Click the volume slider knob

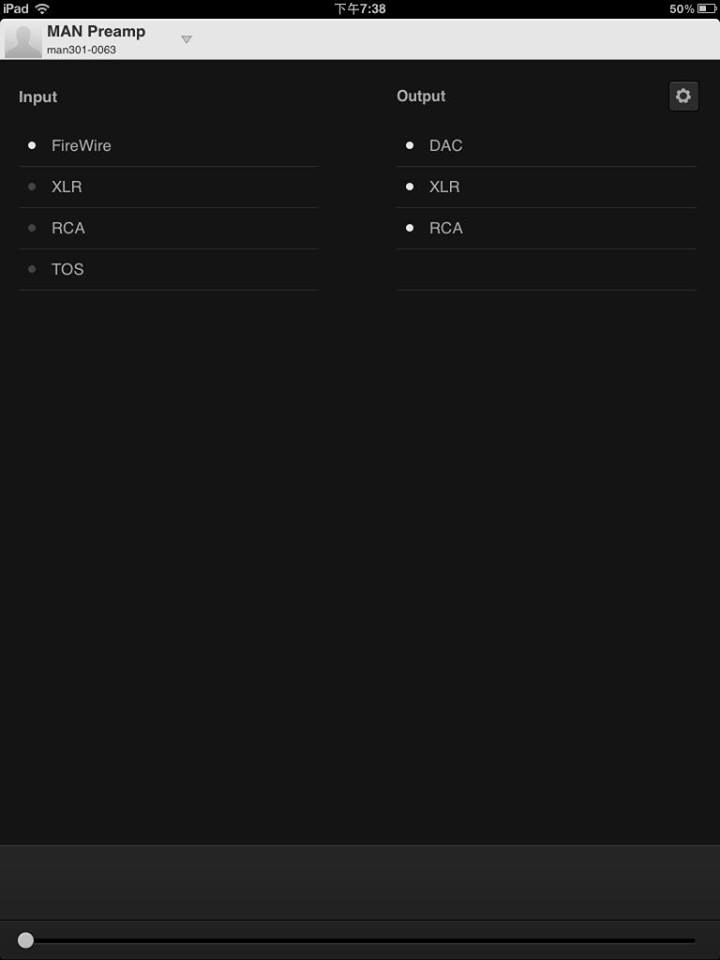26,940
